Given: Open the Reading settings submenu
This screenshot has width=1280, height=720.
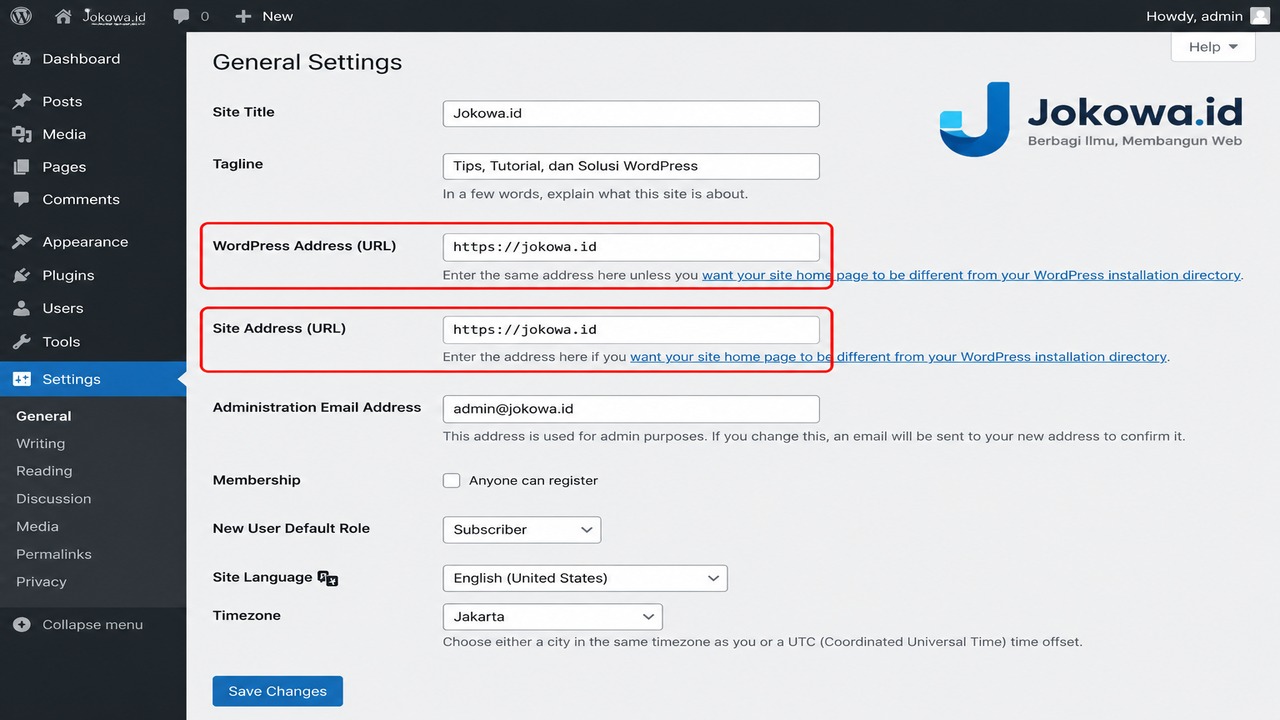Looking at the screenshot, I should [x=44, y=471].
